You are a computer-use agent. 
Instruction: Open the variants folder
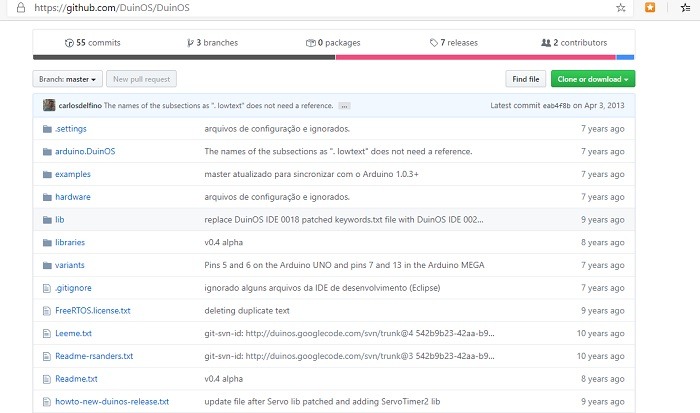[x=70, y=266]
